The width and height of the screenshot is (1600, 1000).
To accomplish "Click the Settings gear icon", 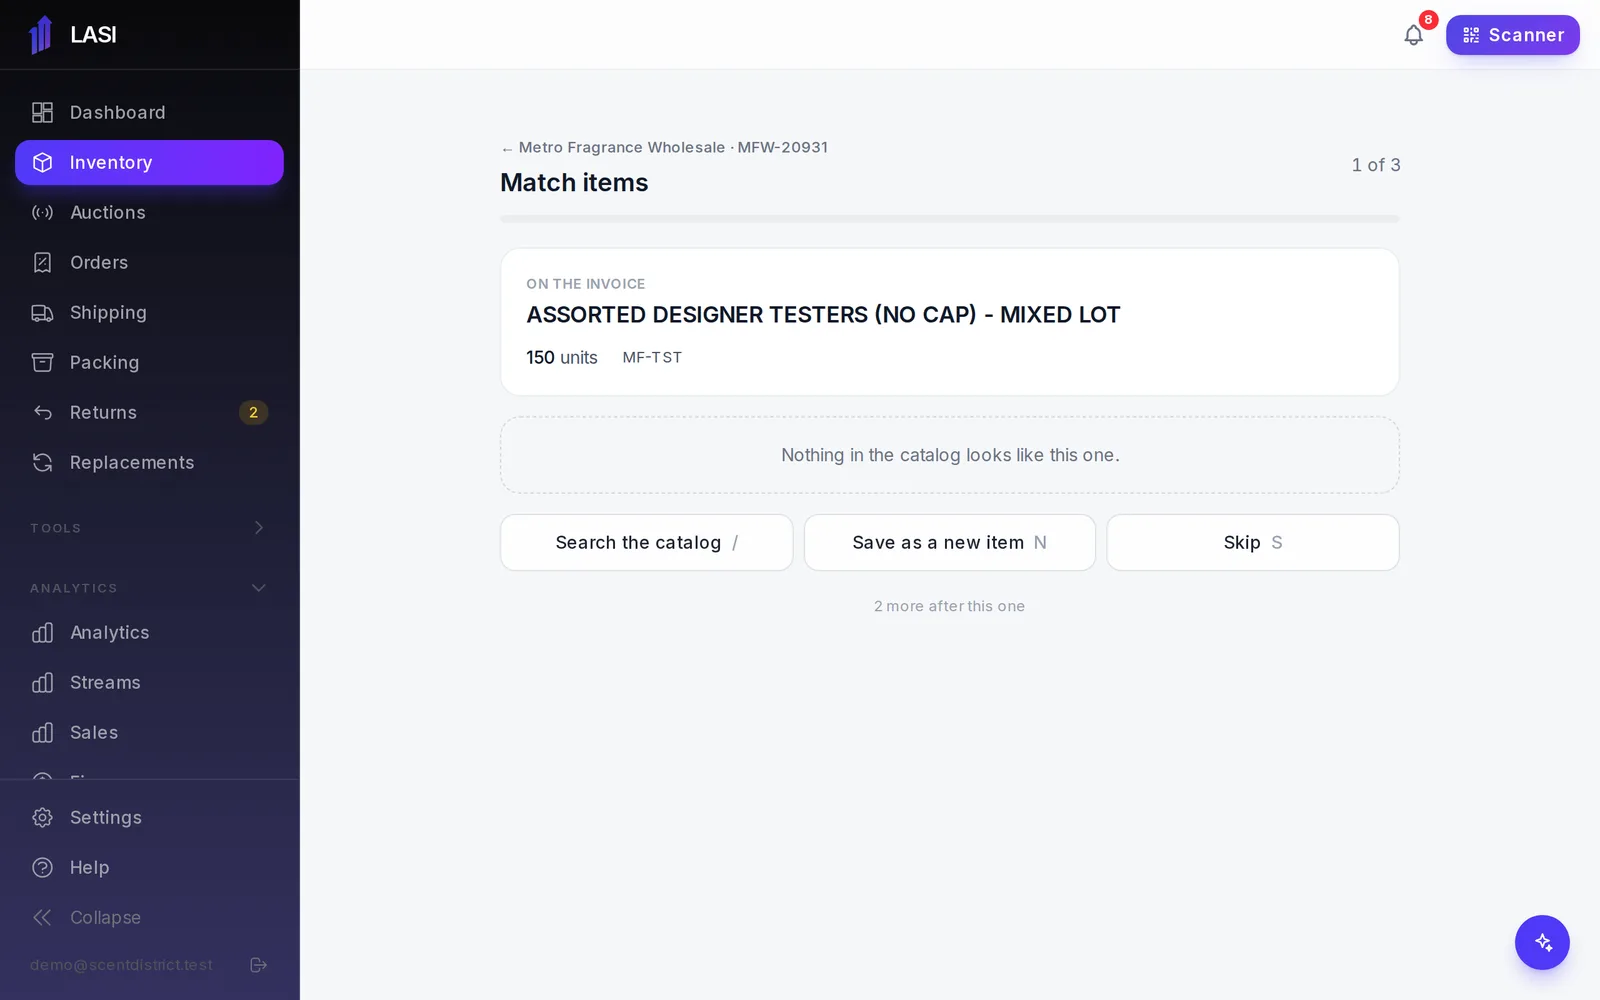I will (x=42, y=817).
